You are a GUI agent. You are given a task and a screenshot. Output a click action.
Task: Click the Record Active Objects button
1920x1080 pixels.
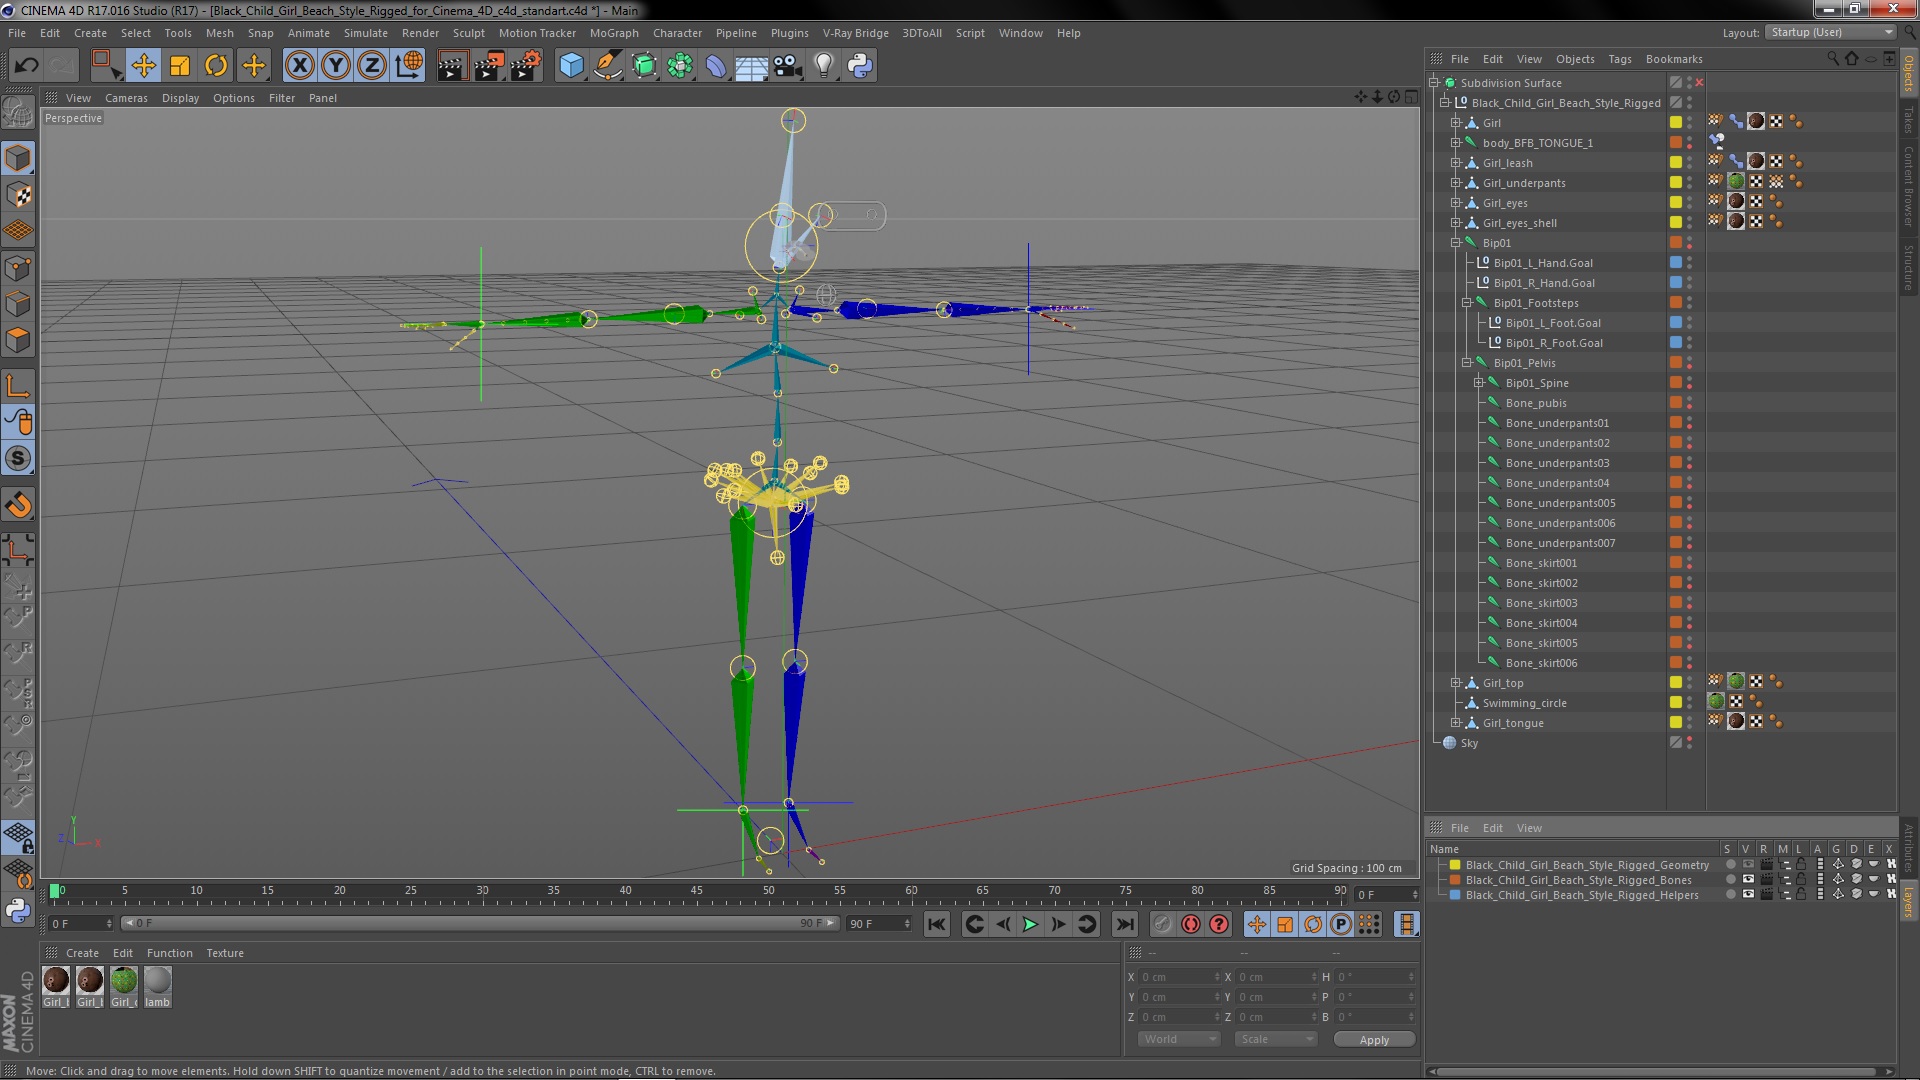coord(1162,925)
